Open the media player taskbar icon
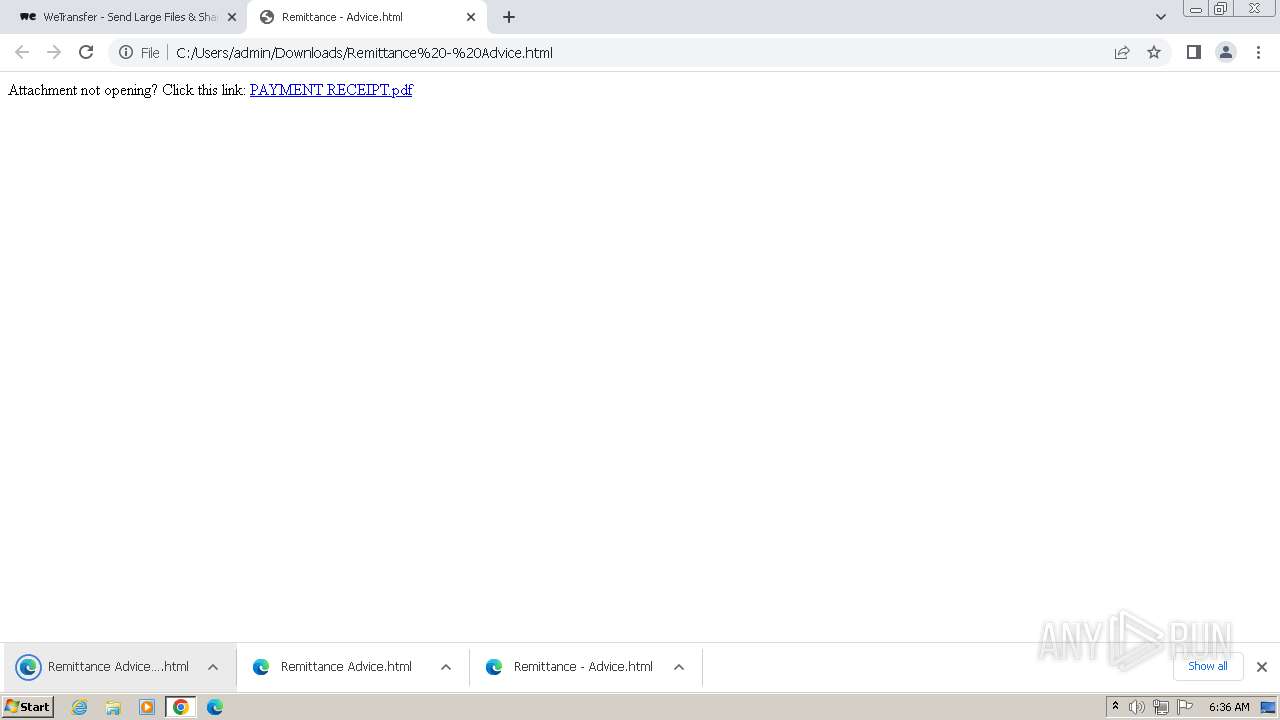The image size is (1280, 720). click(x=147, y=707)
